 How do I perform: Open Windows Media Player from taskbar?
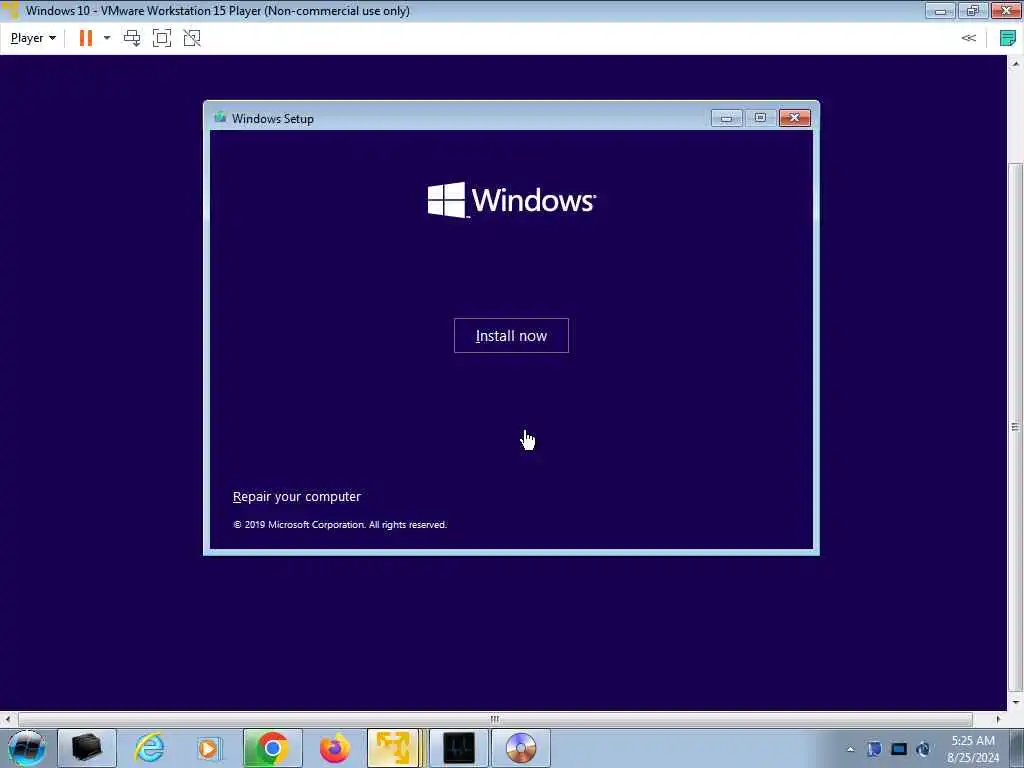208,748
